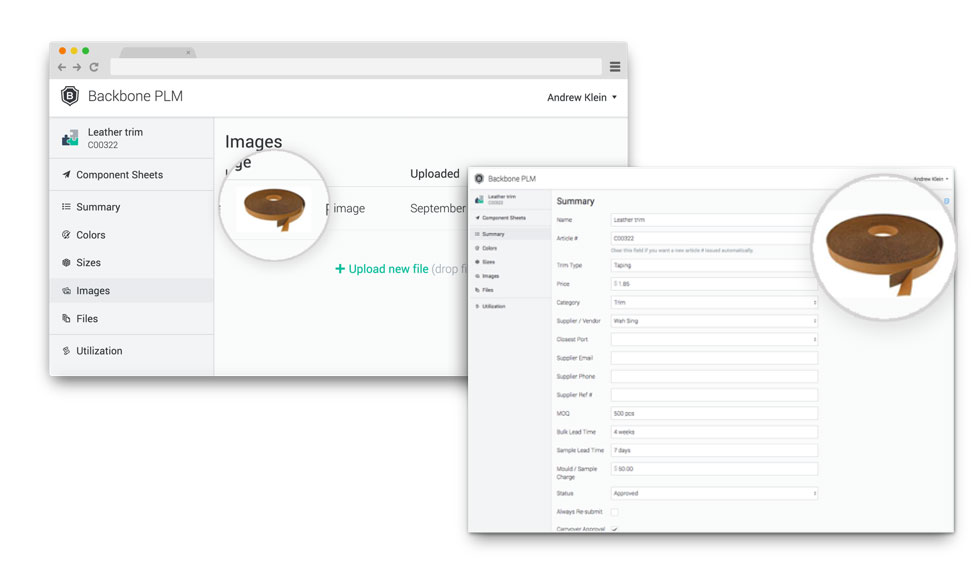Click the Price field 1.85
Image resolution: width=978 pixels, height=568 pixels.
pyautogui.click(x=714, y=284)
